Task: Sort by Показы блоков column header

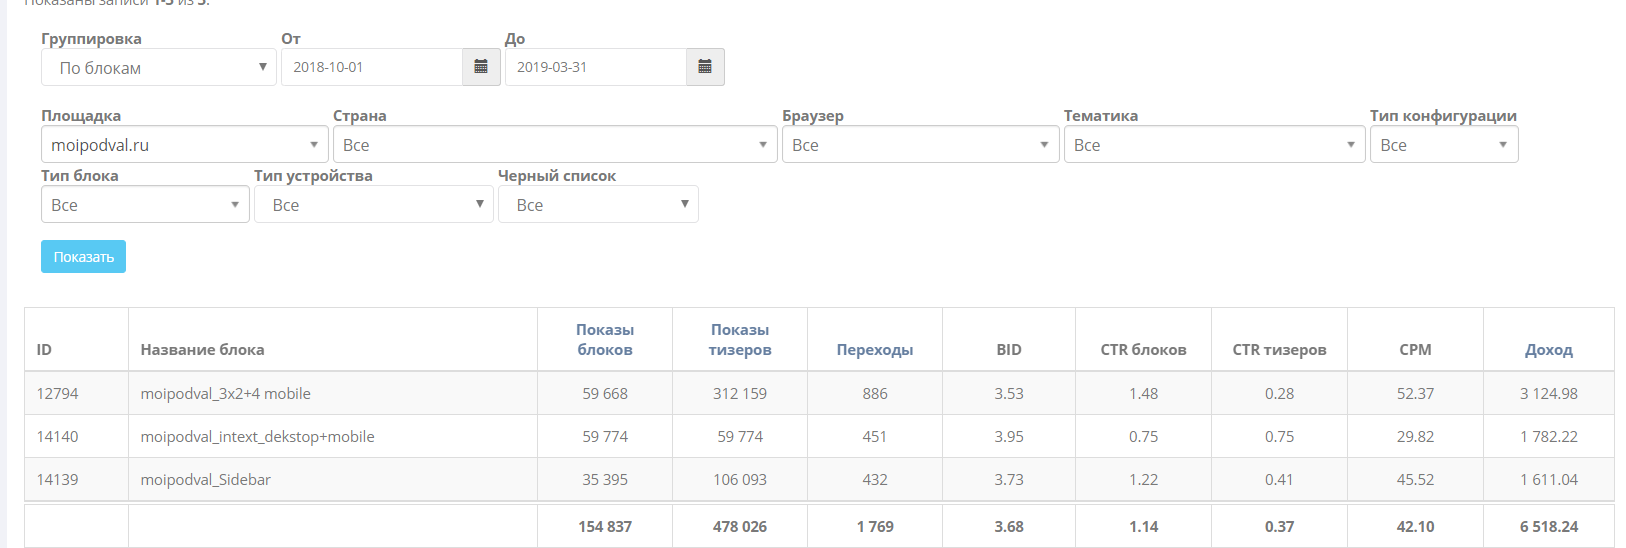Action: pos(605,340)
